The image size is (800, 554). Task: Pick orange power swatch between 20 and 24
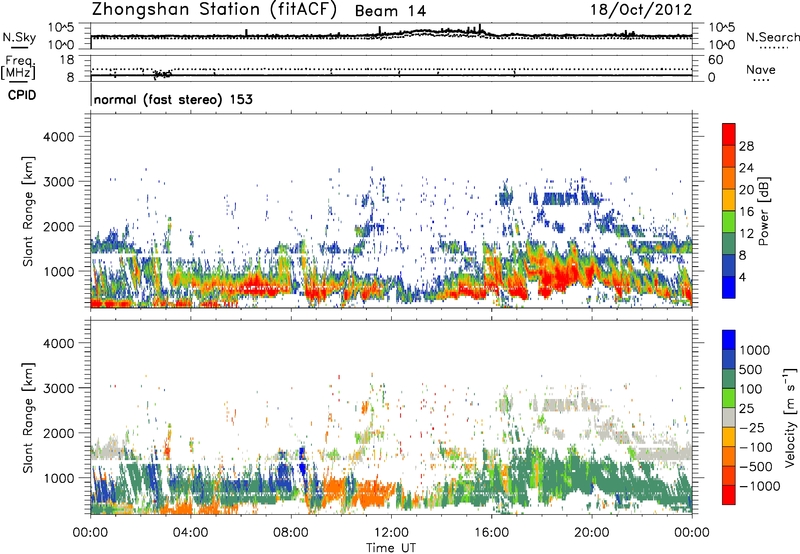point(729,179)
